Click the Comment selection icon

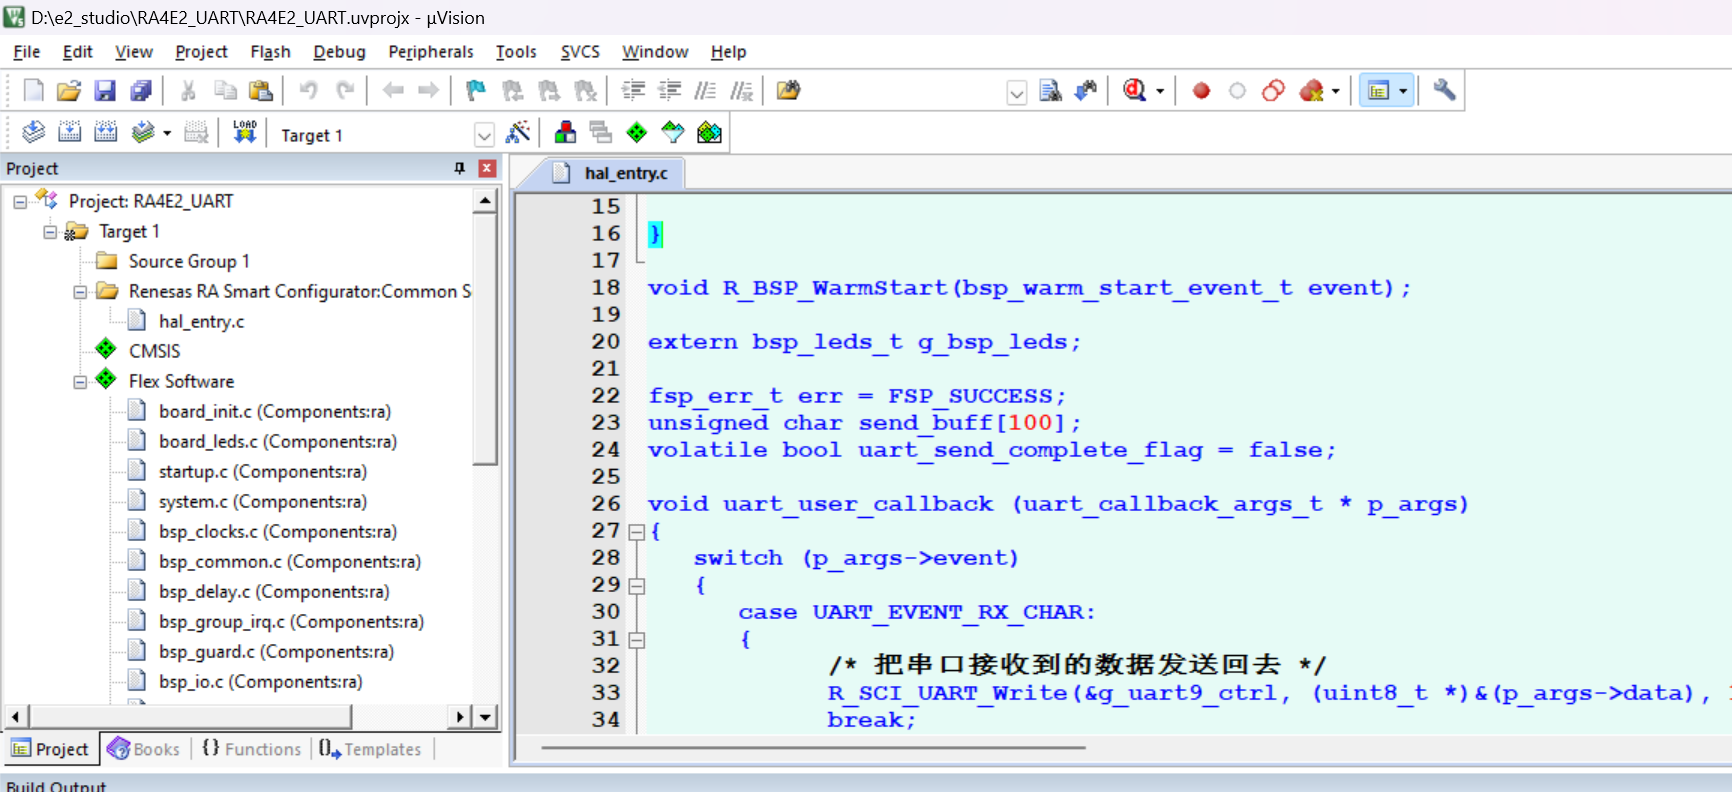pos(705,91)
